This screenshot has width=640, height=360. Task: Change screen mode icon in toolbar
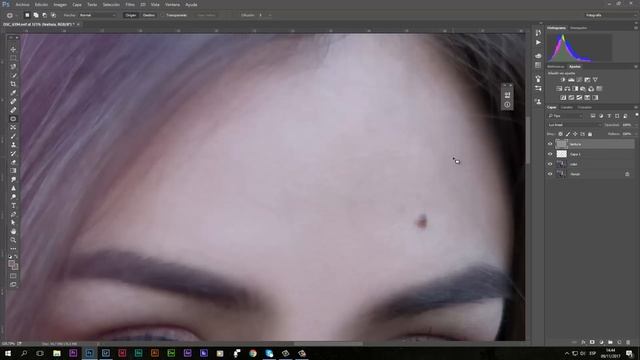point(13,284)
